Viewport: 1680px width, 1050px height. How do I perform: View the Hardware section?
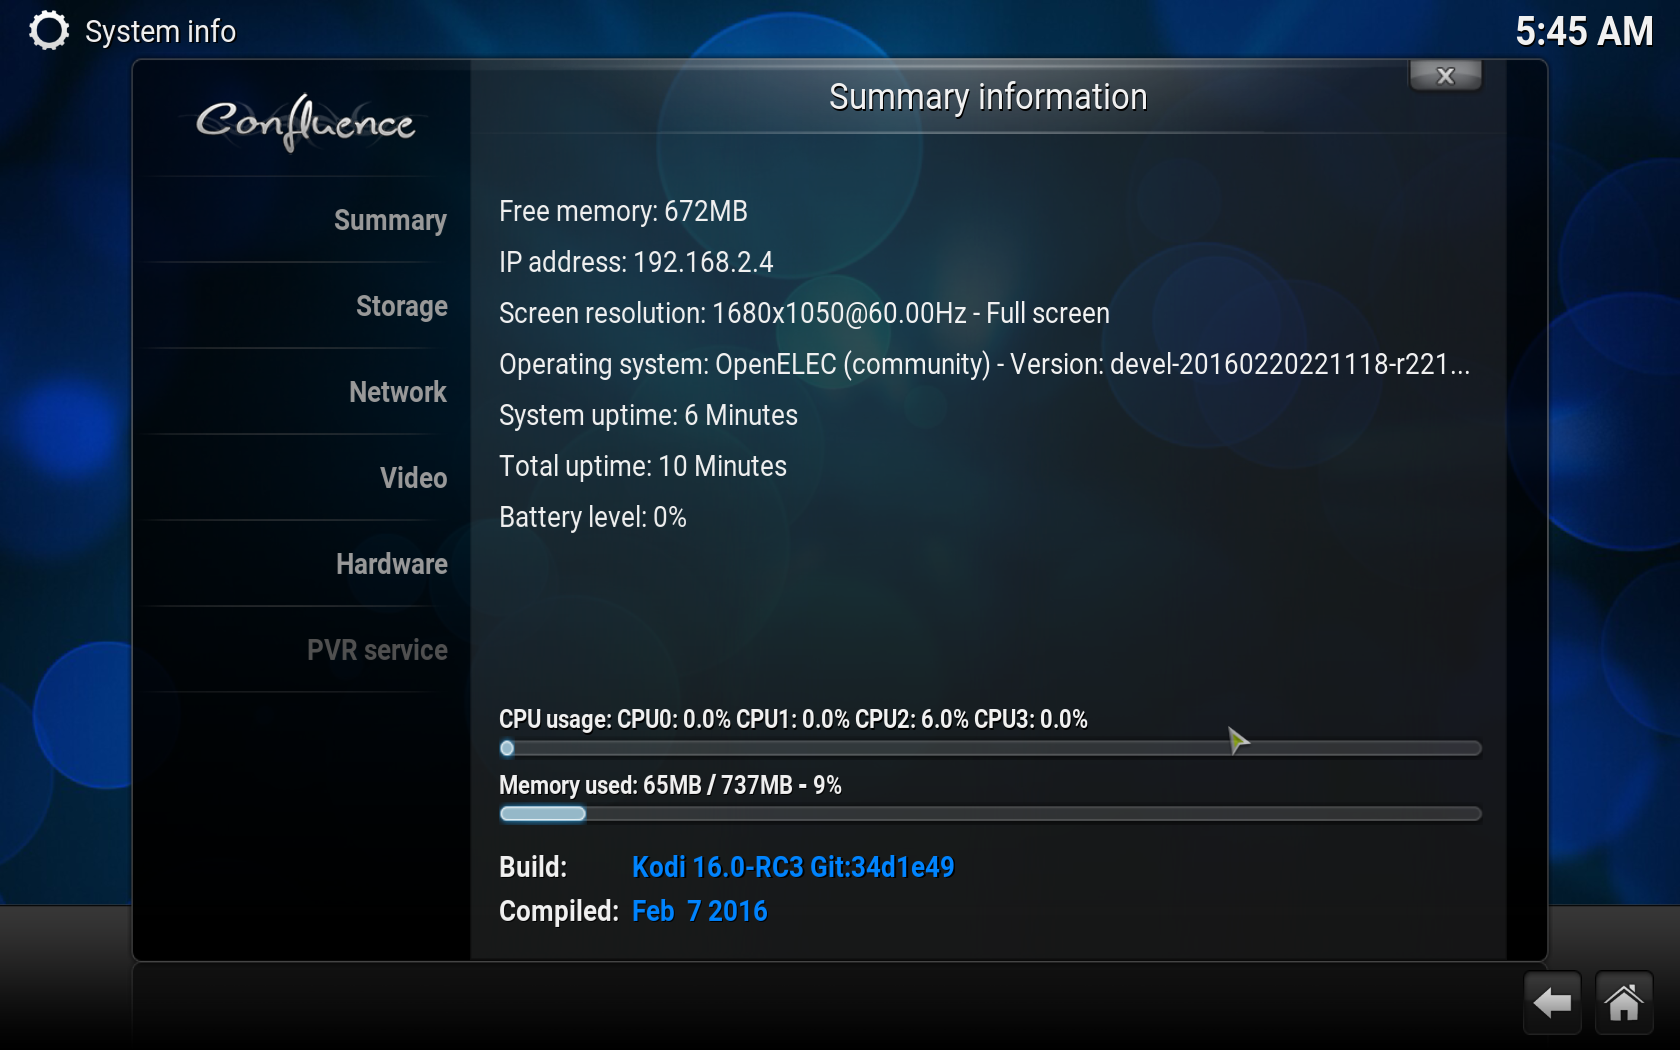(x=392, y=564)
